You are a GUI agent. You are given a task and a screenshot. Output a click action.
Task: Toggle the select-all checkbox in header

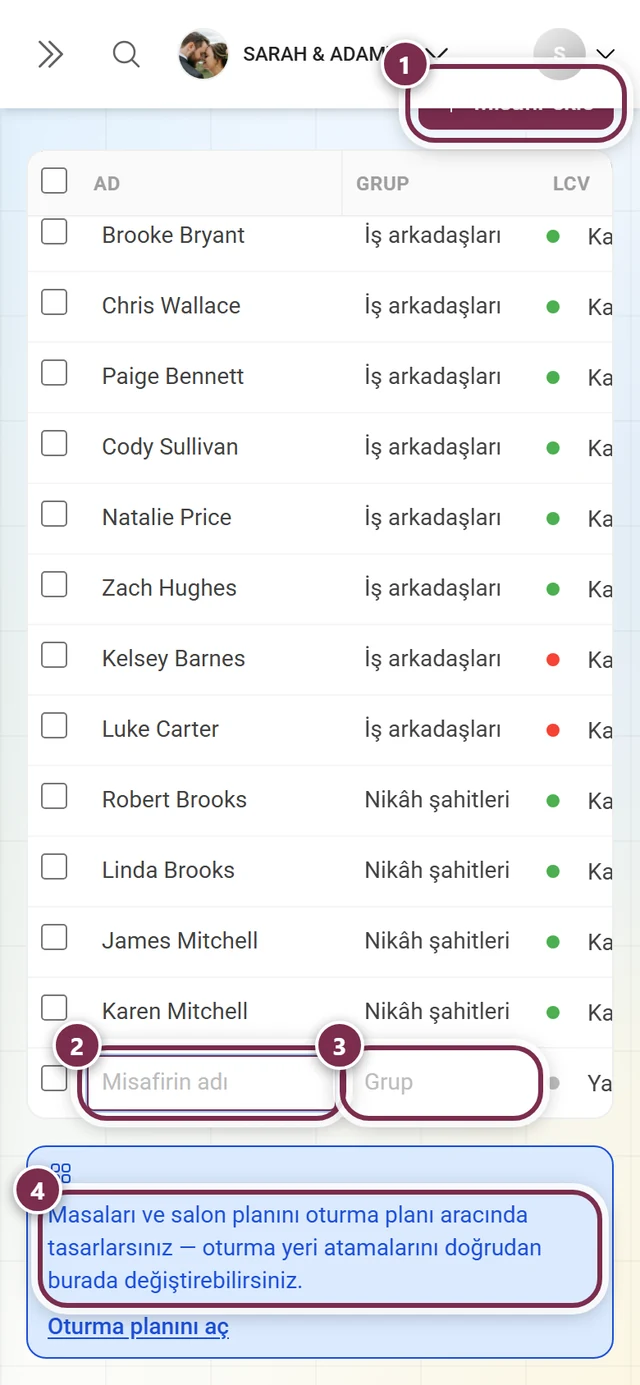(54, 181)
